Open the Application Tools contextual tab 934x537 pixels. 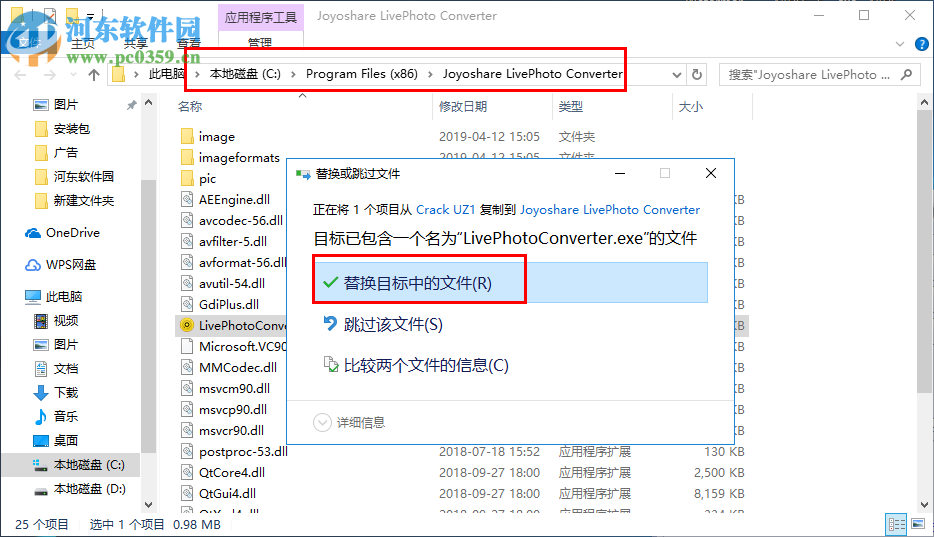tap(261, 17)
